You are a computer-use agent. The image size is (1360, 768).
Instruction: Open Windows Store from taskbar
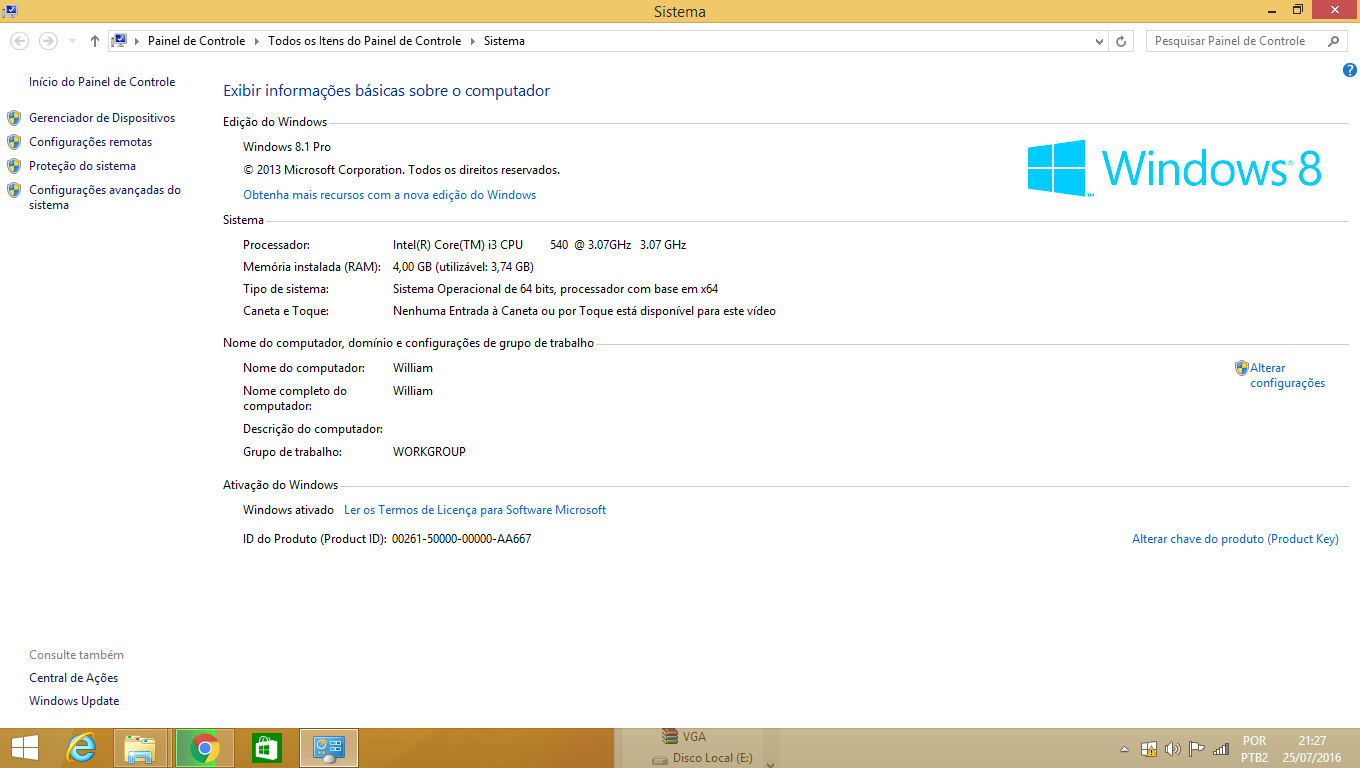click(x=266, y=748)
